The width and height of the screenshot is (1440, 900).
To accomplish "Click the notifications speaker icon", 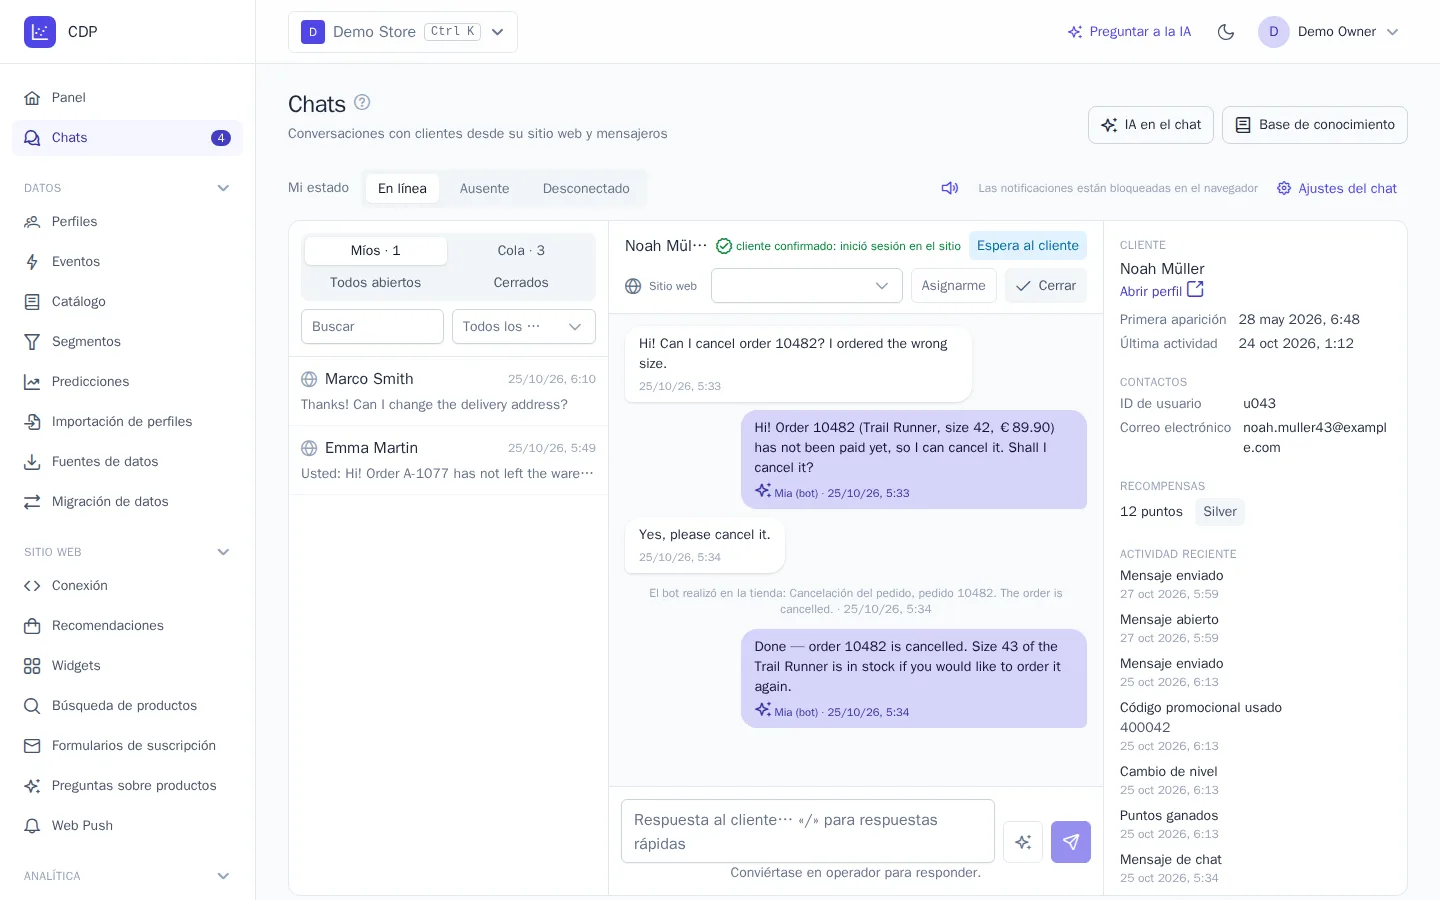I will click(x=950, y=188).
